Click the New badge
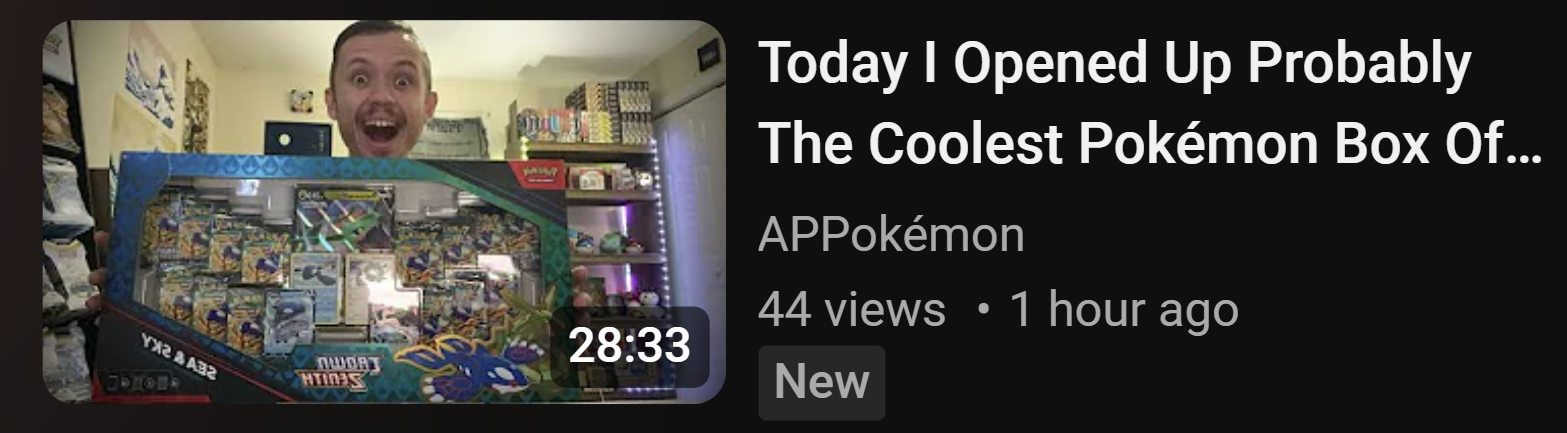Viewport: 1567px width, 433px height. [821, 382]
